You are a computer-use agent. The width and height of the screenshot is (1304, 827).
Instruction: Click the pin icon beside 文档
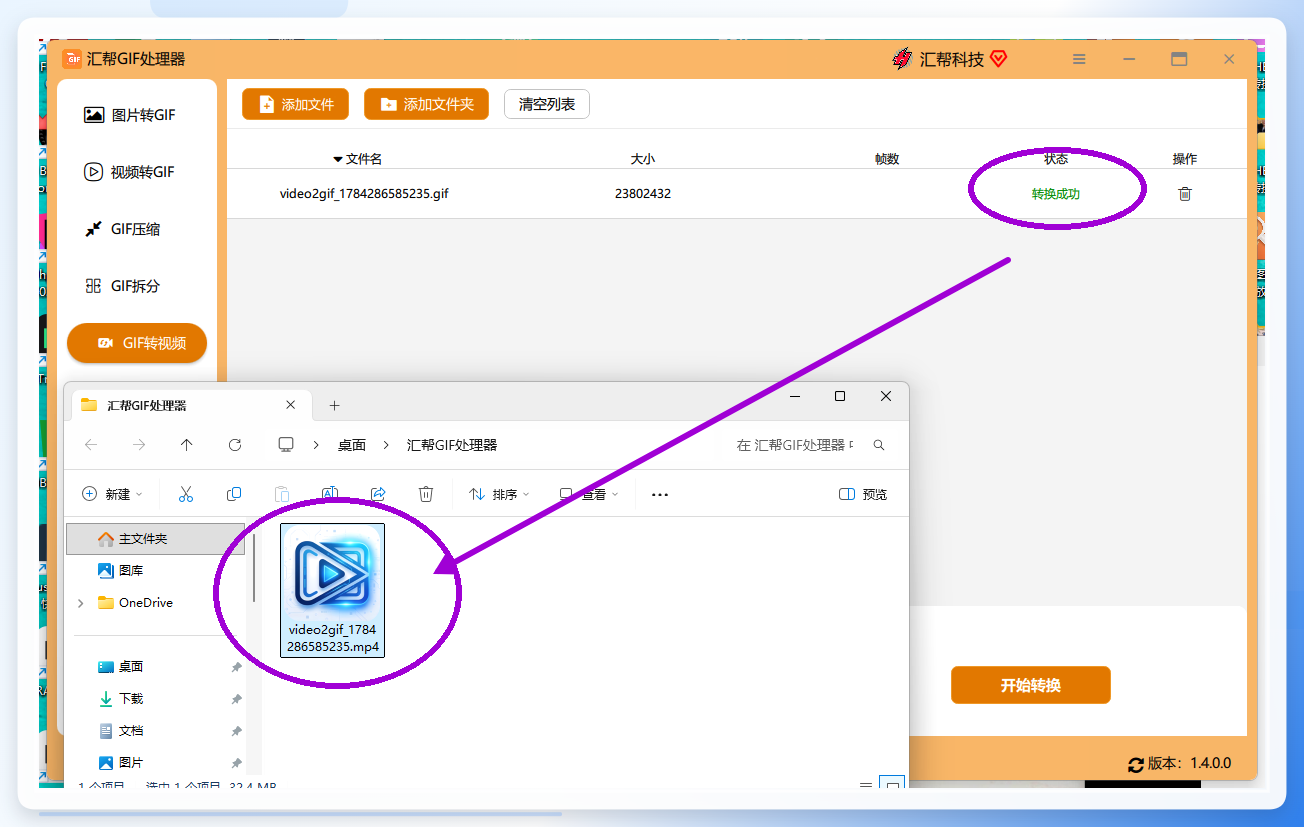tap(236, 731)
